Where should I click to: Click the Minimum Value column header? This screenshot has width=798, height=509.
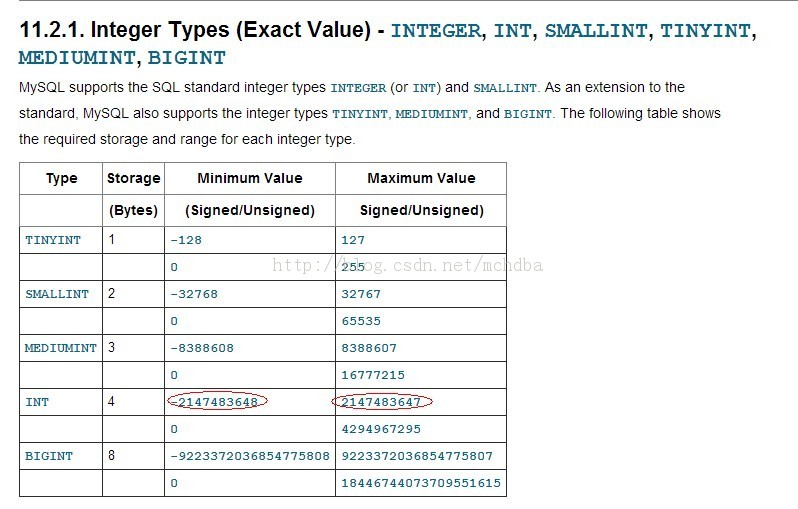[x=250, y=178]
